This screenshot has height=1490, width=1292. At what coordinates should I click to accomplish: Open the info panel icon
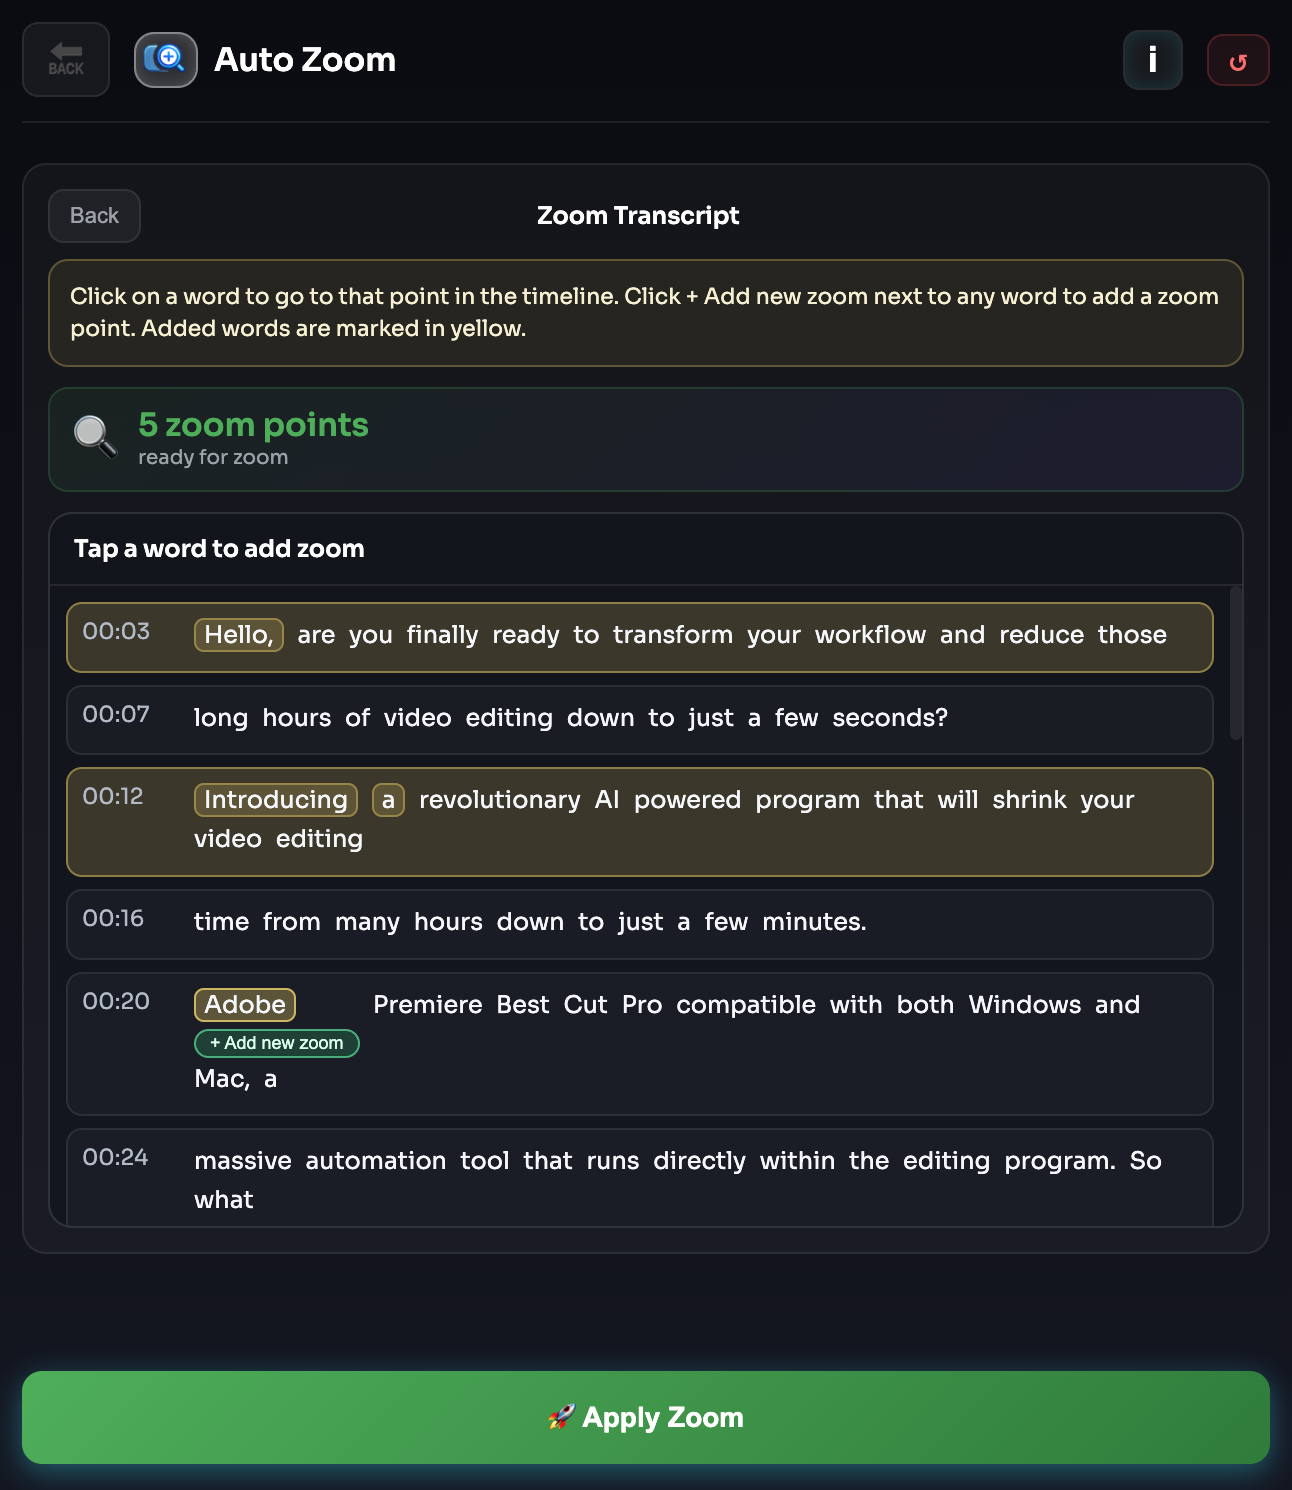1152,60
